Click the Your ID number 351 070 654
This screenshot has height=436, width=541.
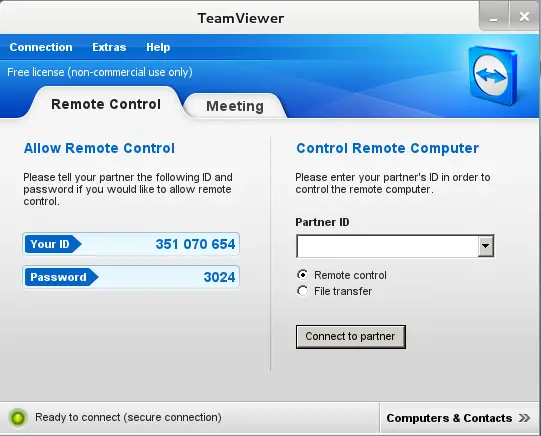click(x=195, y=244)
